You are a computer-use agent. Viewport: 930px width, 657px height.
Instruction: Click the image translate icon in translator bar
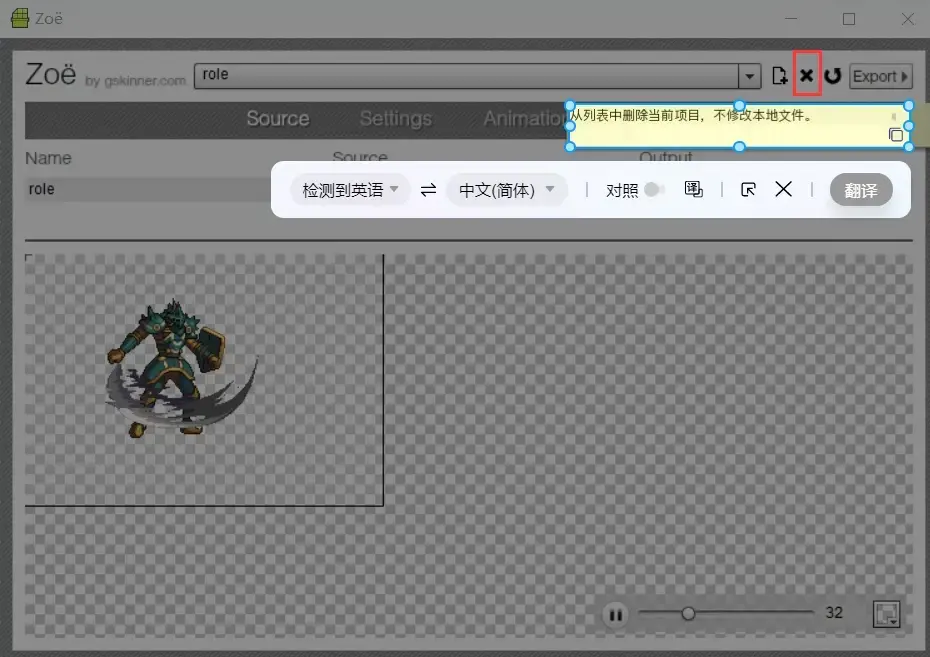click(x=693, y=189)
